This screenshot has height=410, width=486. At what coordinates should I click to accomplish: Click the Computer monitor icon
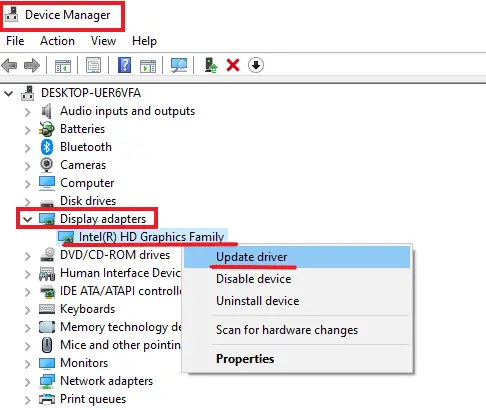coord(47,183)
